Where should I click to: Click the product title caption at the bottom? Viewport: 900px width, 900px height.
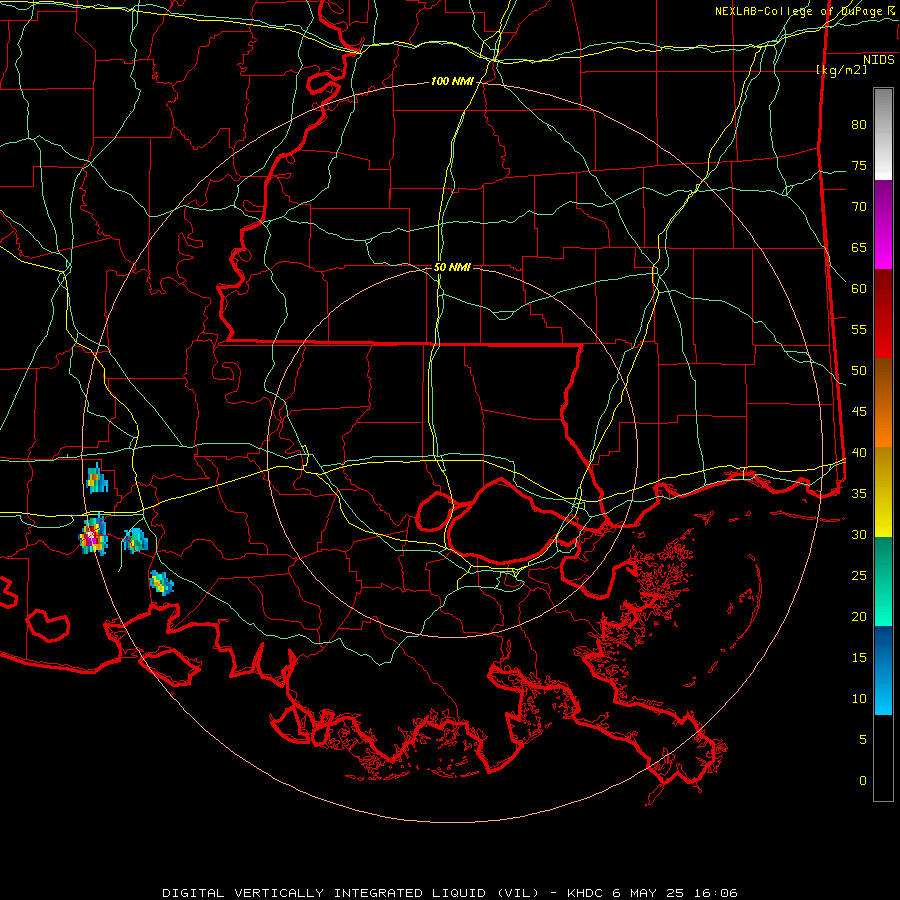pos(449,893)
